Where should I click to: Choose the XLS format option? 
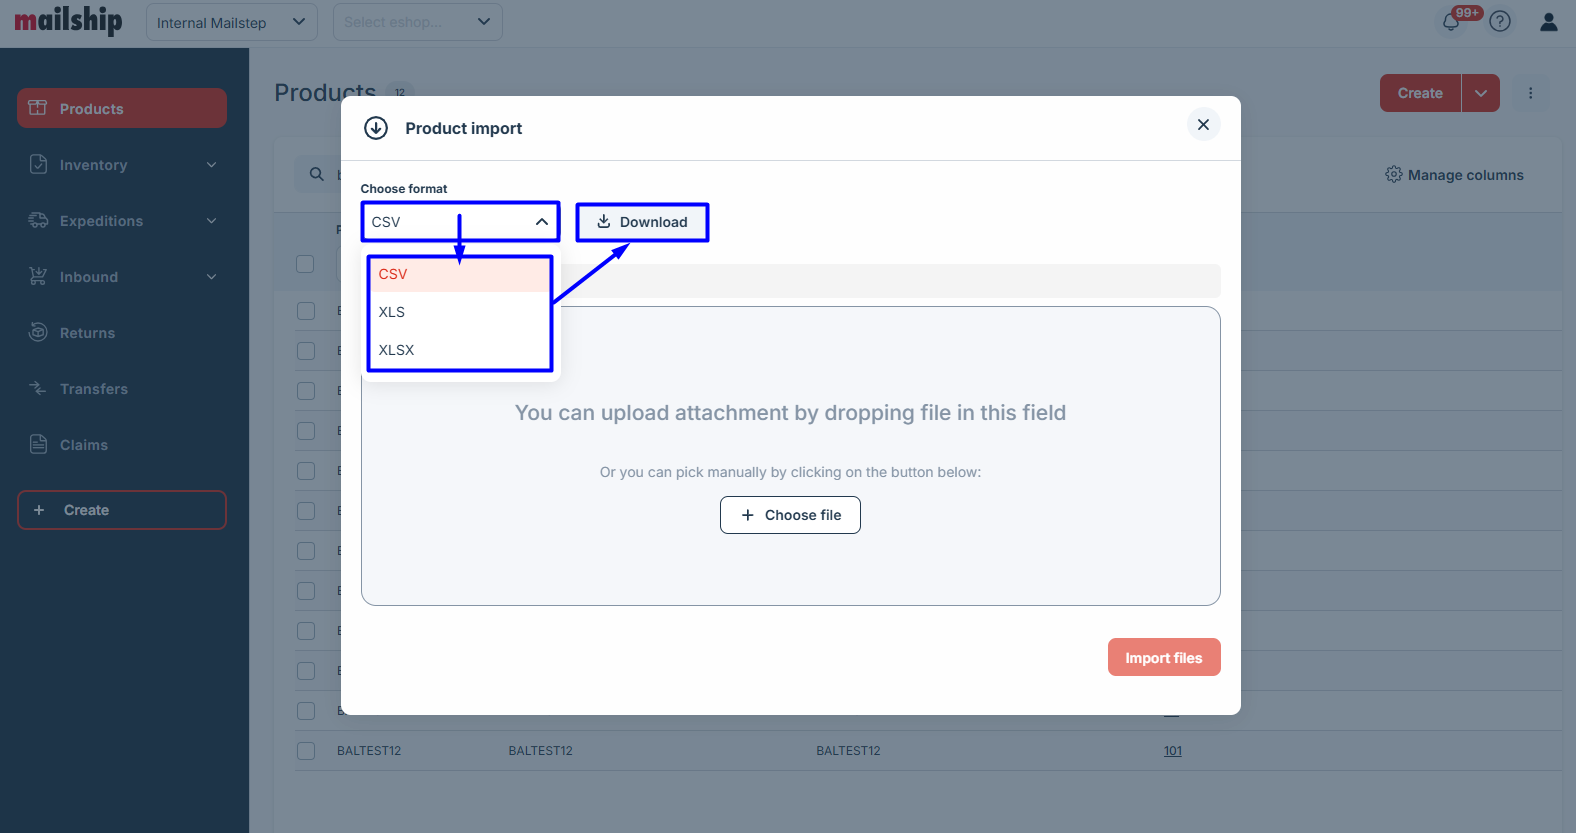tap(392, 312)
